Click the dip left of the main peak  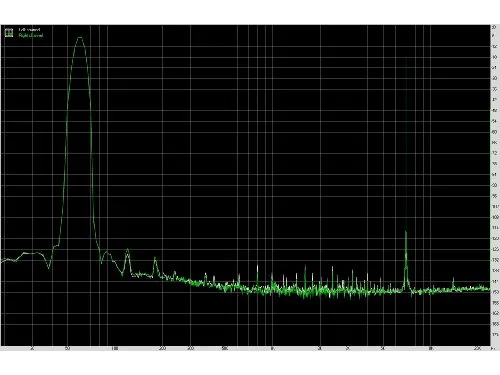49,268
